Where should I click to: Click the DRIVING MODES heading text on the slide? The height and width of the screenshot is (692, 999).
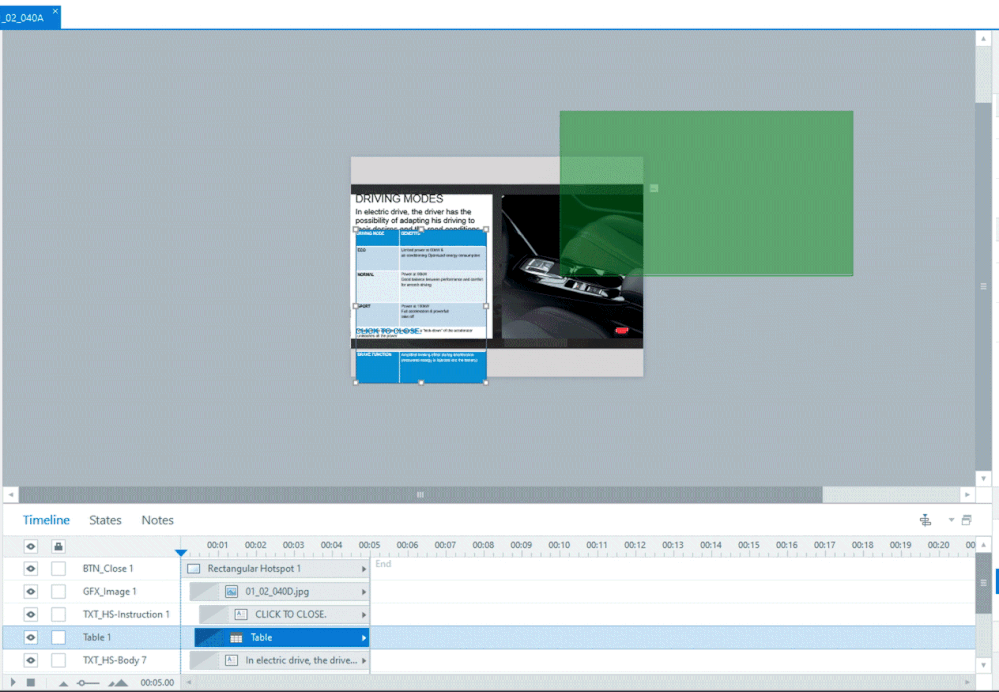point(399,199)
